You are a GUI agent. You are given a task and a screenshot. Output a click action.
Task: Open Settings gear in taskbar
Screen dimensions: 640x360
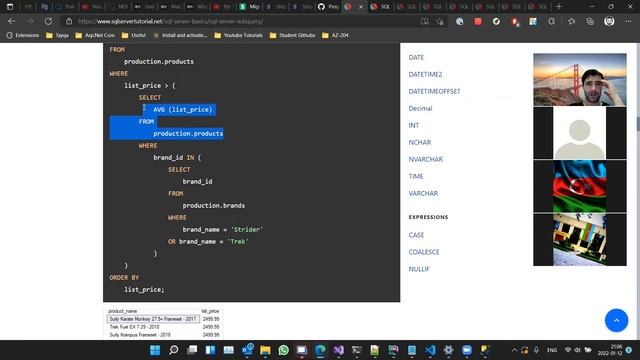[x=449, y=350]
